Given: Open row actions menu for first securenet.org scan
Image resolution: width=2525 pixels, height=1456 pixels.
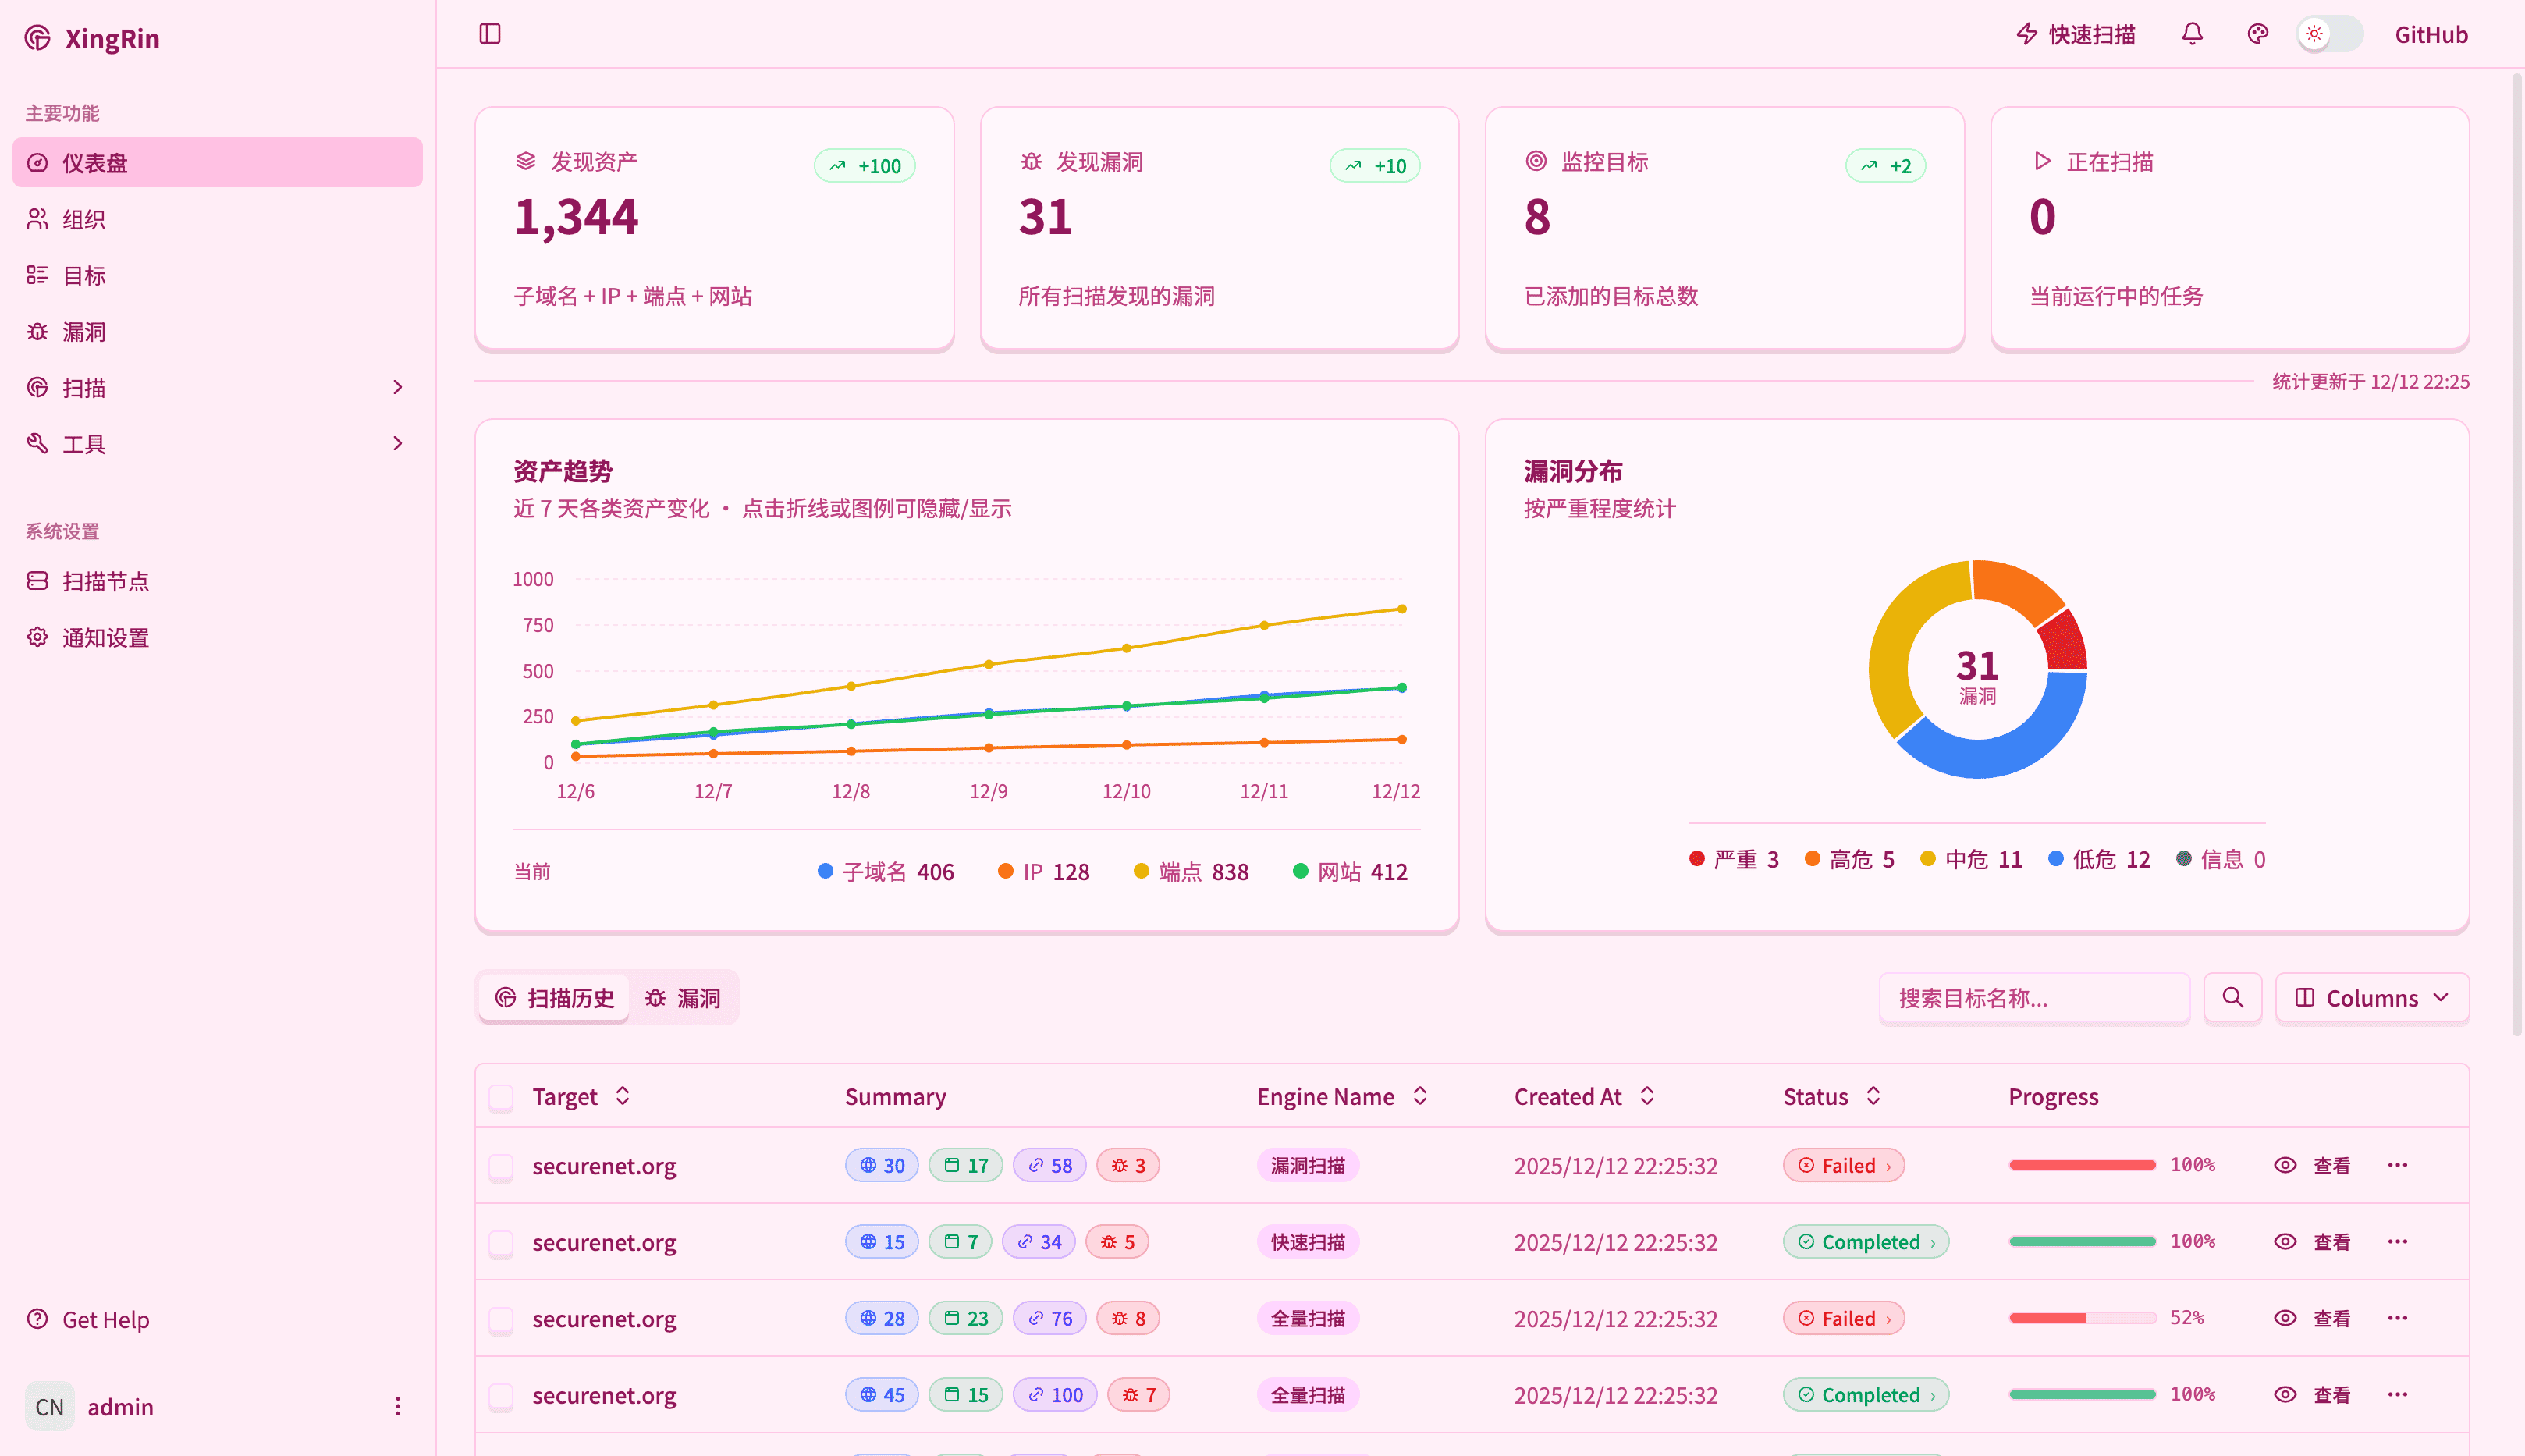Looking at the screenshot, I should [2397, 1165].
